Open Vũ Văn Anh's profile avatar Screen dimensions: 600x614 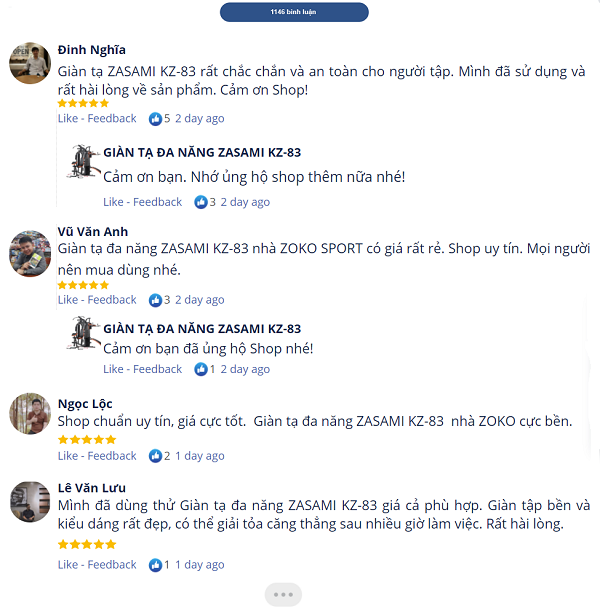(30, 253)
